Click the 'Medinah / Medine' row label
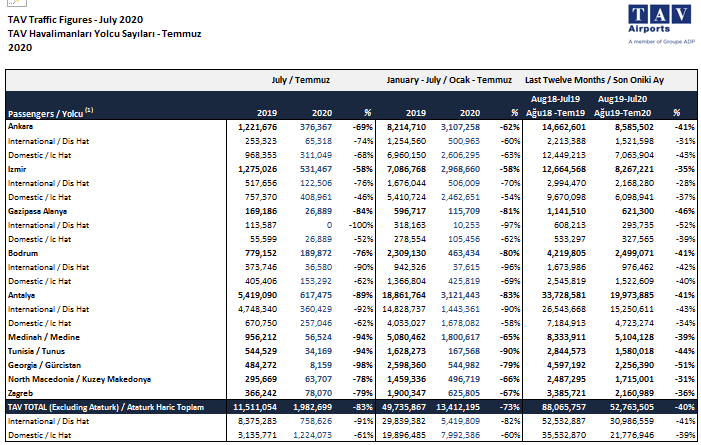This screenshot has height=445, width=701. [x=44, y=337]
